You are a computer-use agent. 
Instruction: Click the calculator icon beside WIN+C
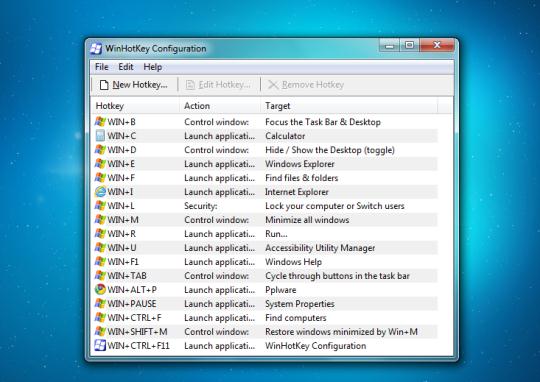click(x=100, y=136)
